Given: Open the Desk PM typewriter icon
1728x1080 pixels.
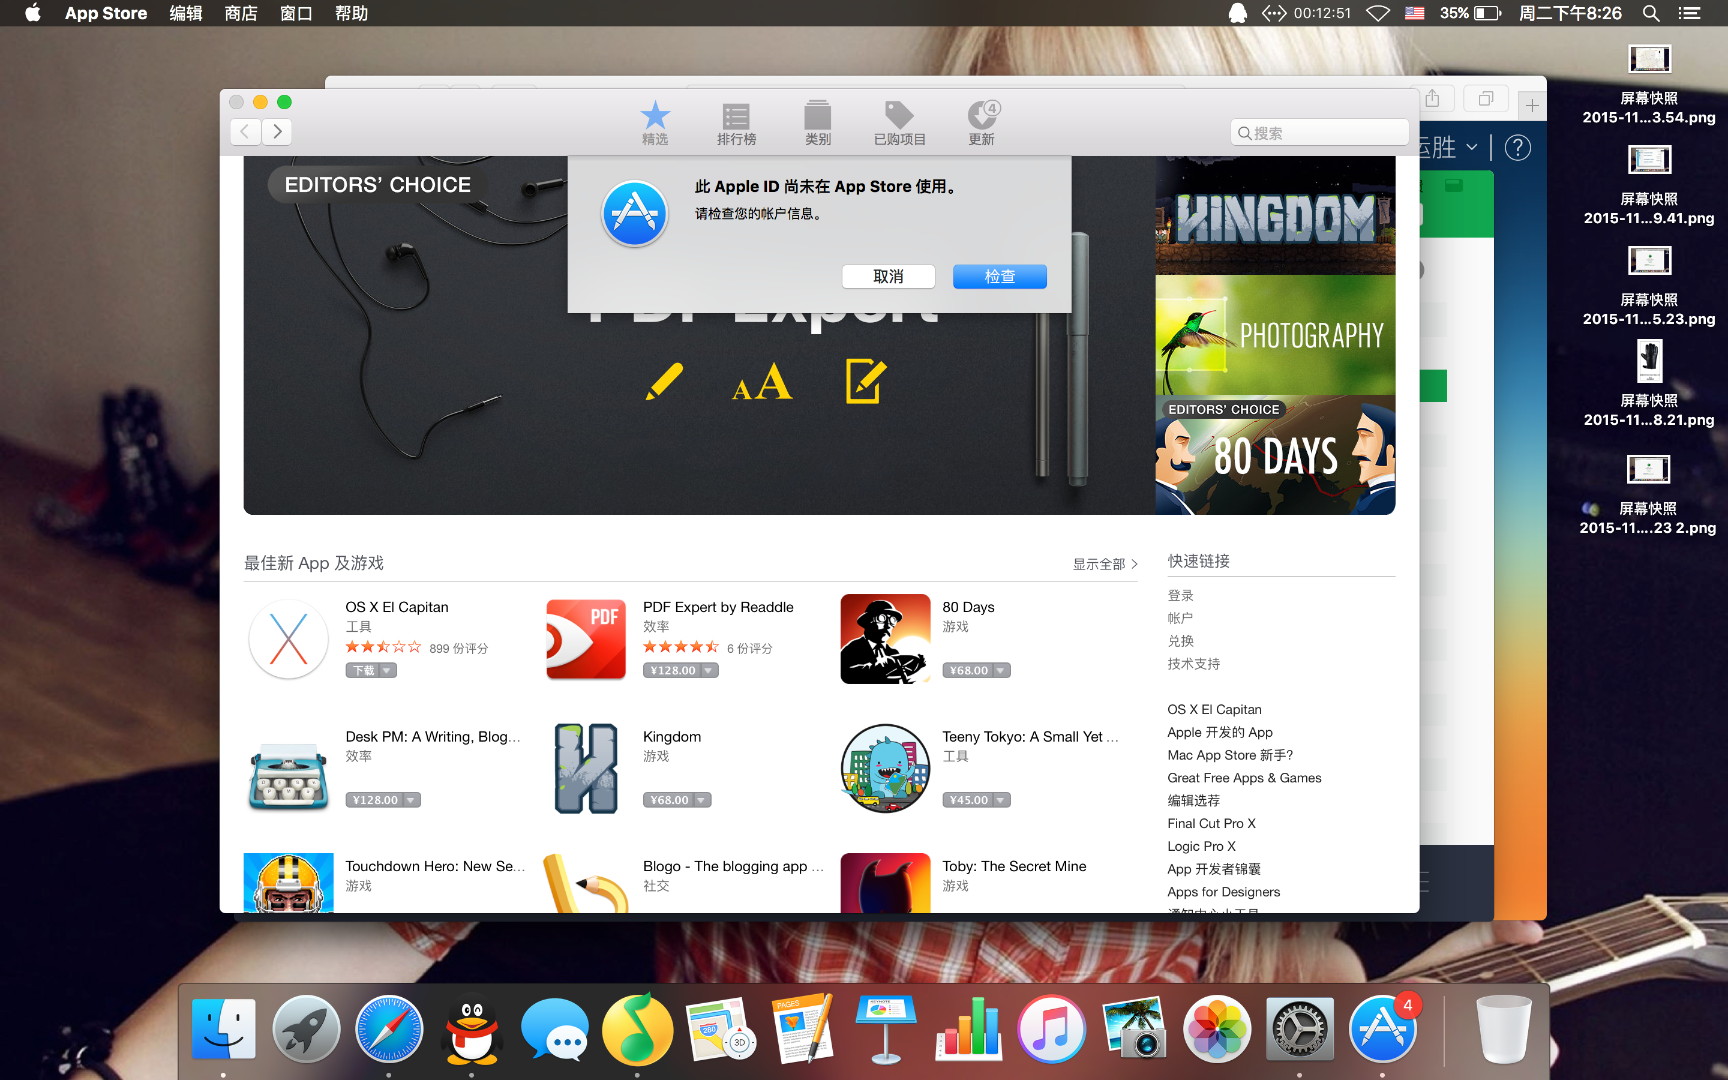Looking at the screenshot, I should [289, 777].
